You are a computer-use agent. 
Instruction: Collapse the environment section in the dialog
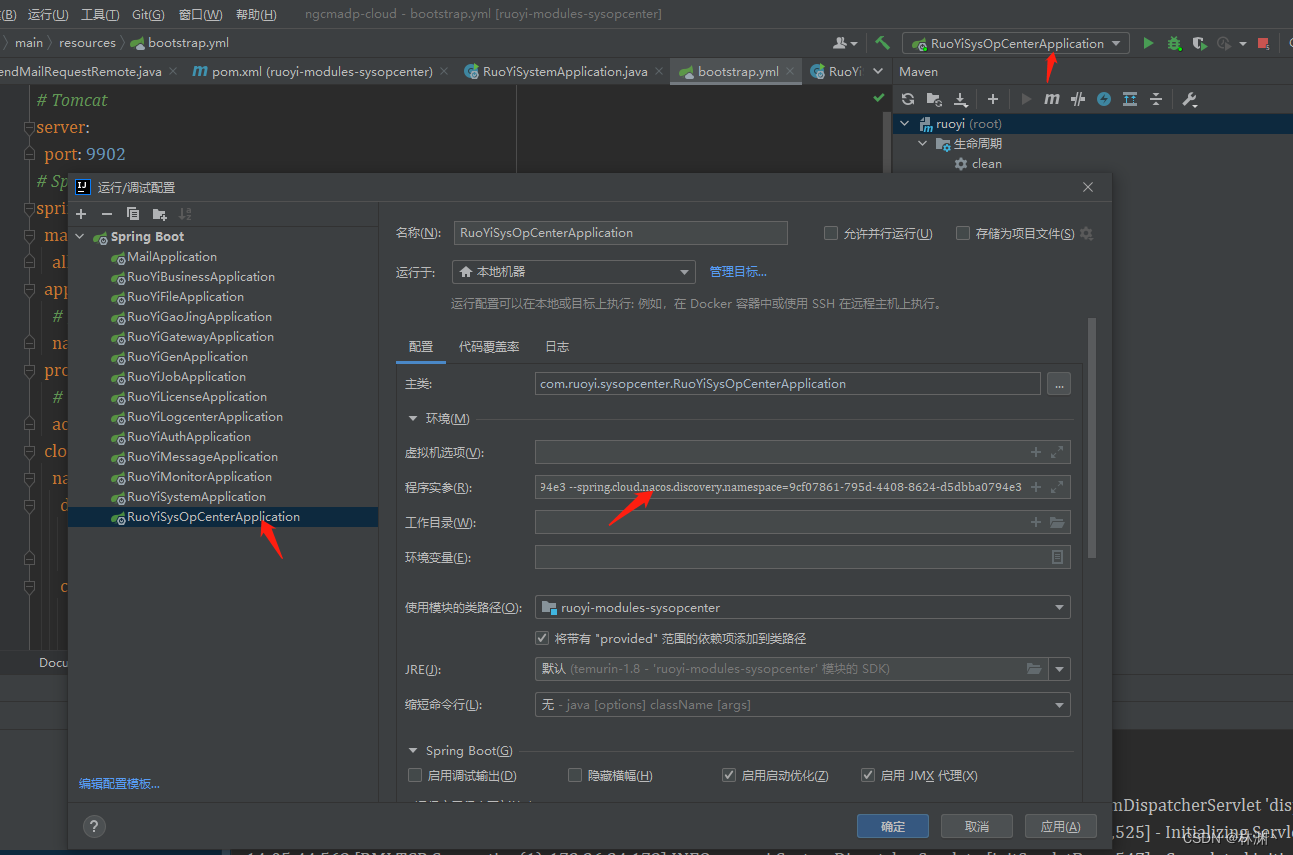[412, 419]
